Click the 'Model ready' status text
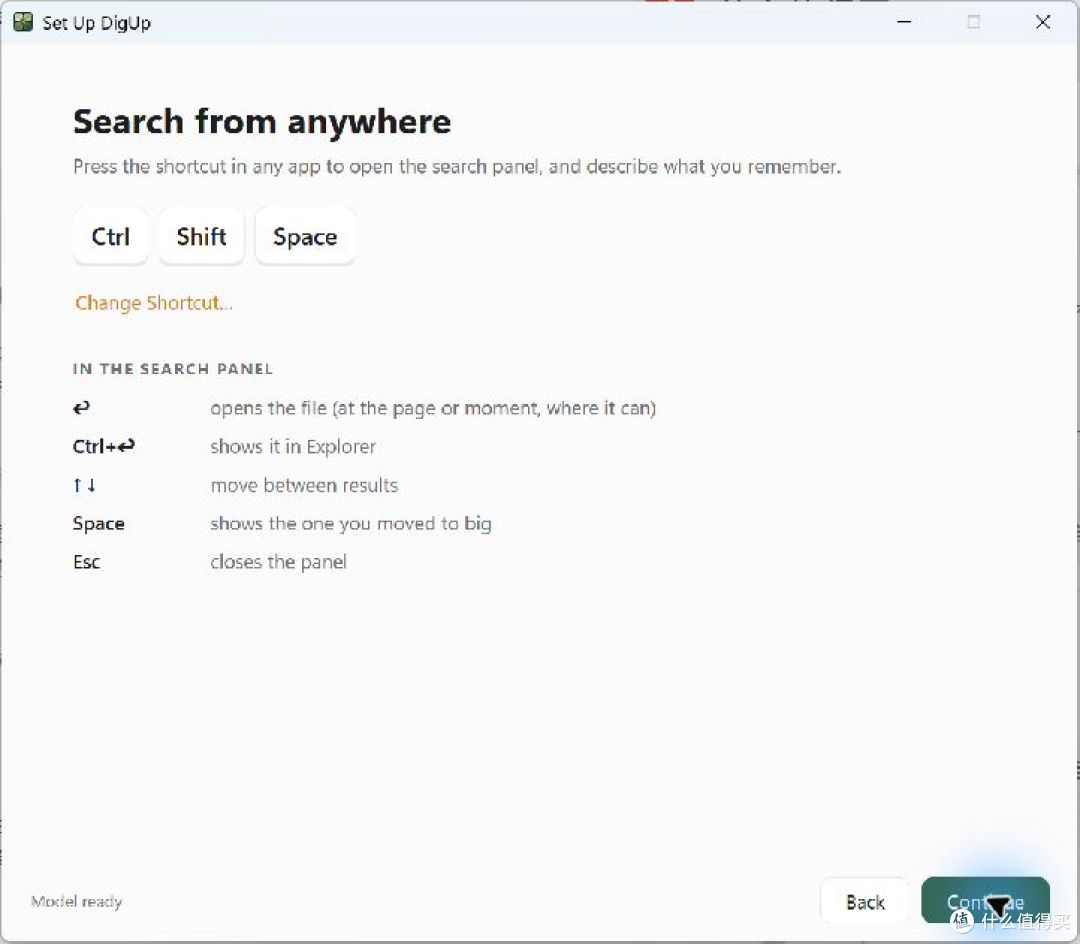The height and width of the screenshot is (944, 1080). point(76,901)
